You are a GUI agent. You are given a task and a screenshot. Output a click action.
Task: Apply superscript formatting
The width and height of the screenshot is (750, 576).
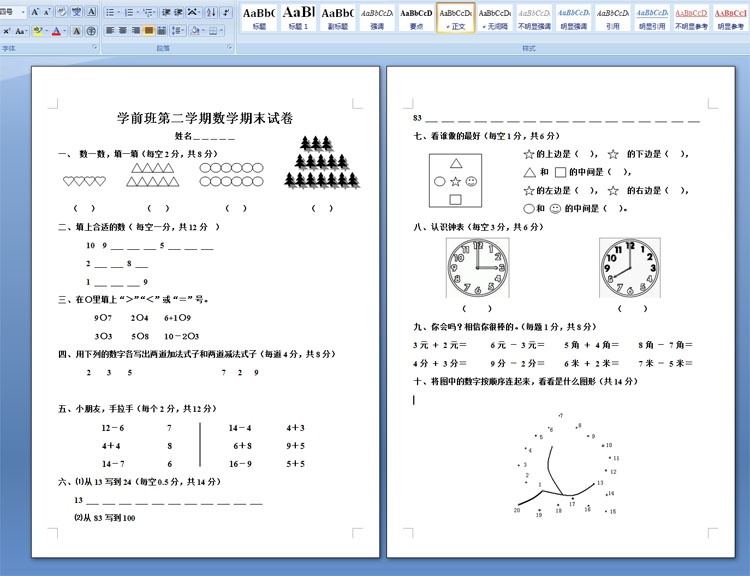[6, 31]
